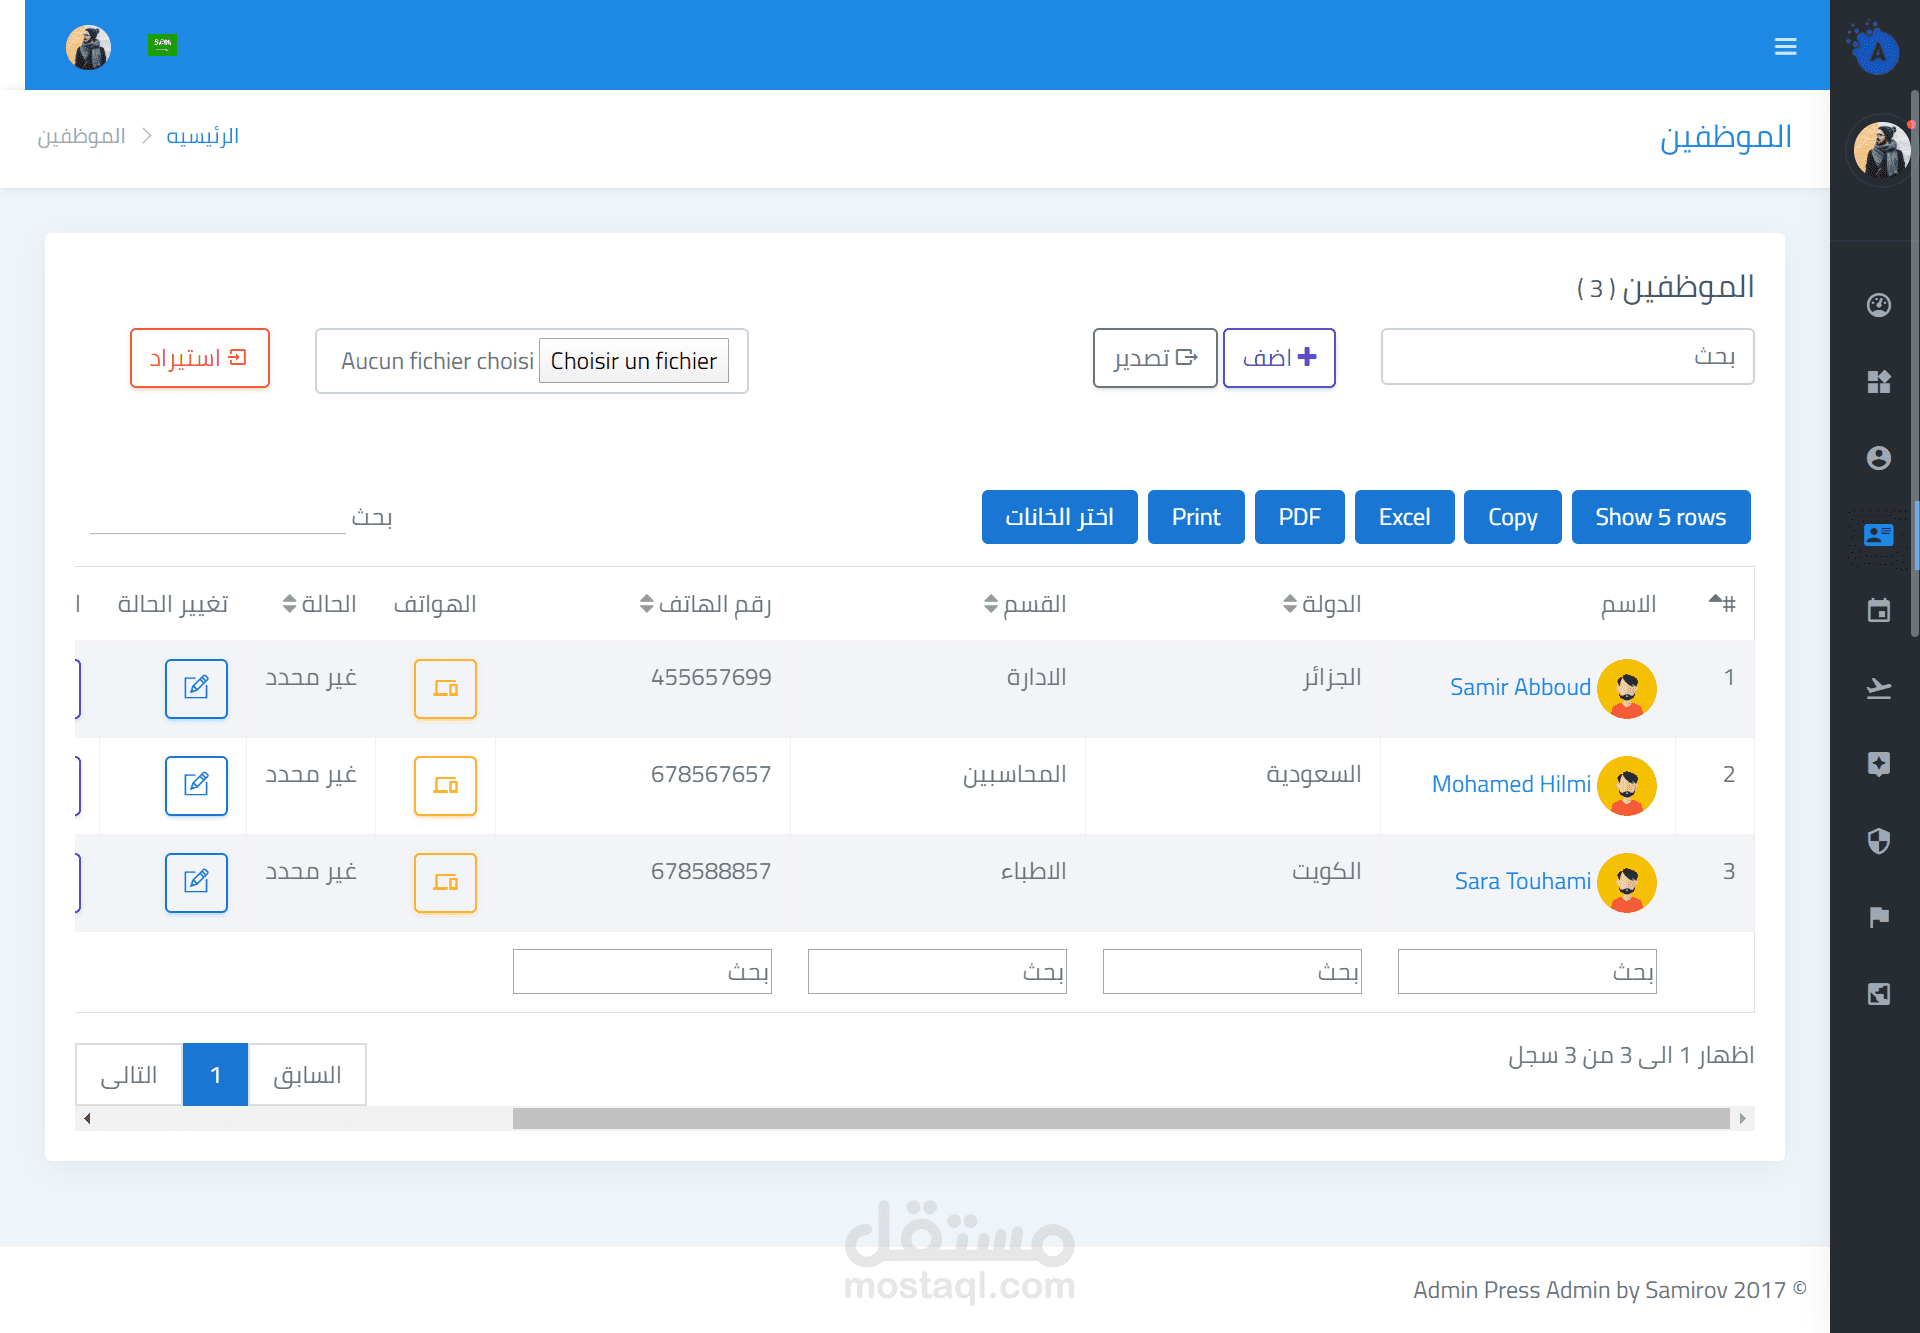
Task: Click the shield icon in sidebar
Action: [1878, 841]
